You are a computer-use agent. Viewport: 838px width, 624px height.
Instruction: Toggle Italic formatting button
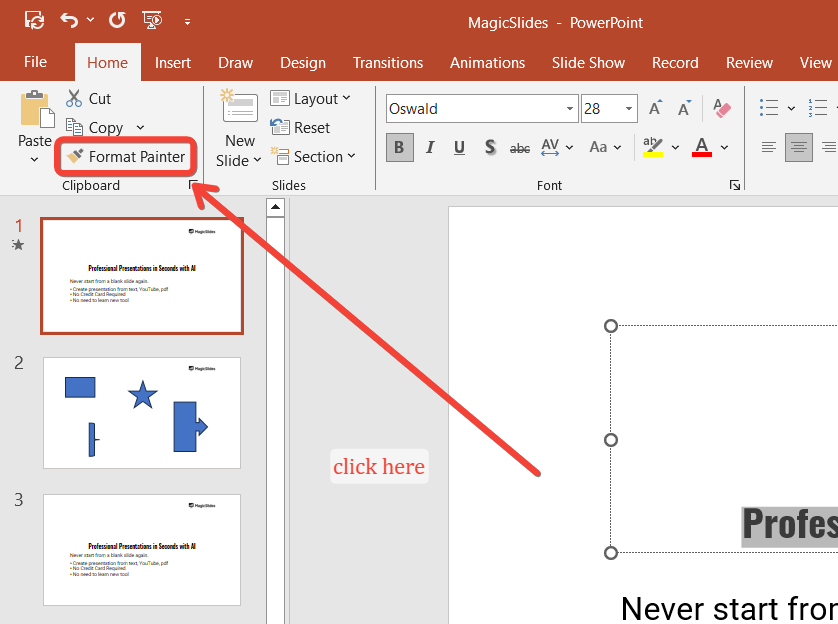point(430,148)
